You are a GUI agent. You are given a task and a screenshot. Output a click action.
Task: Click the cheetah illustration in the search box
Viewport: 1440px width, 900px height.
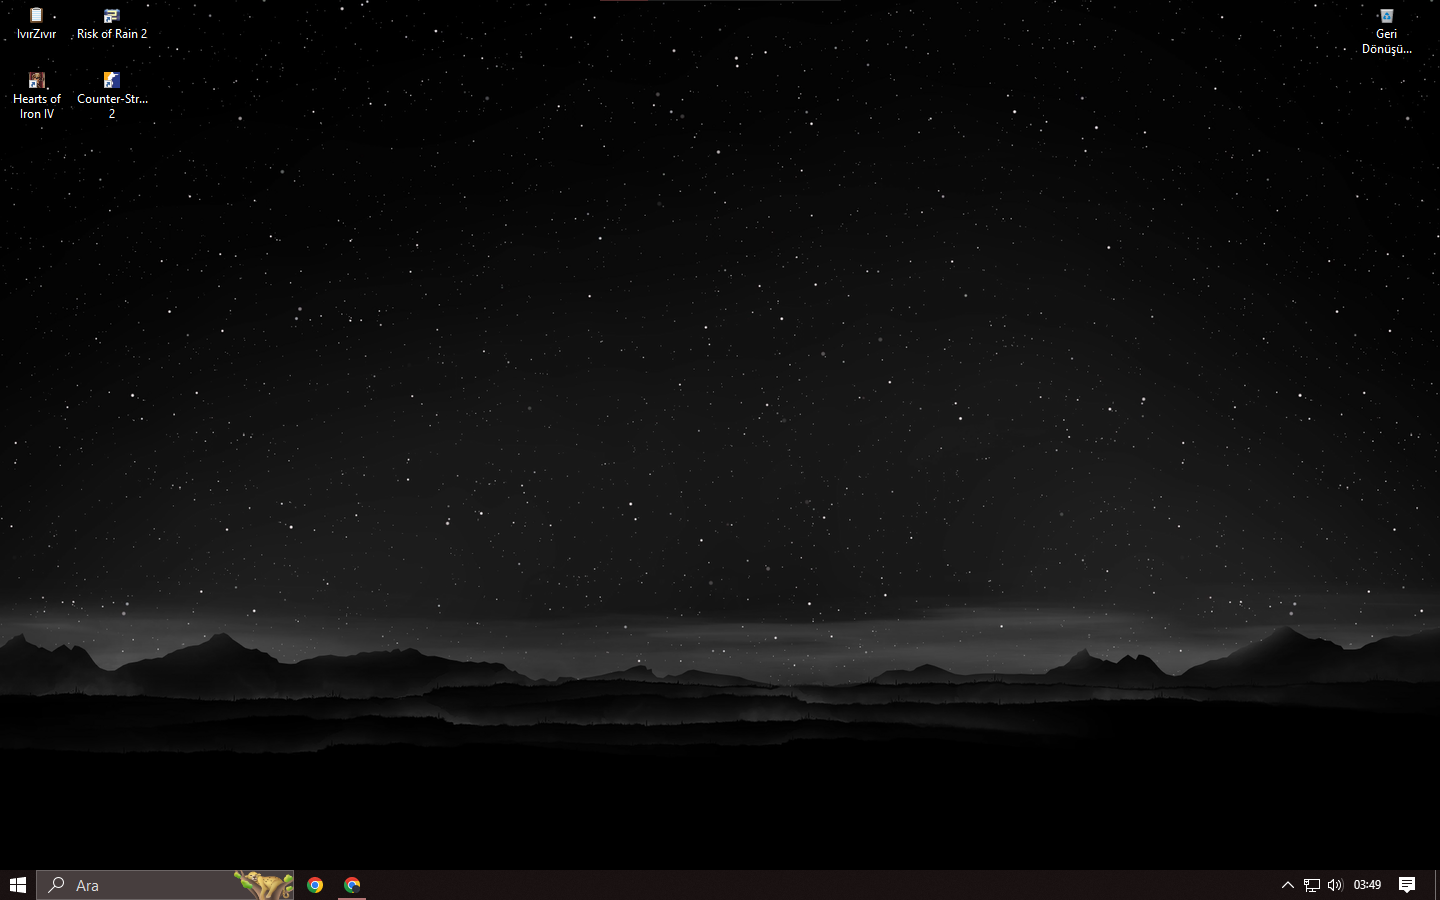pyautogui.click(x=264, y=885)
